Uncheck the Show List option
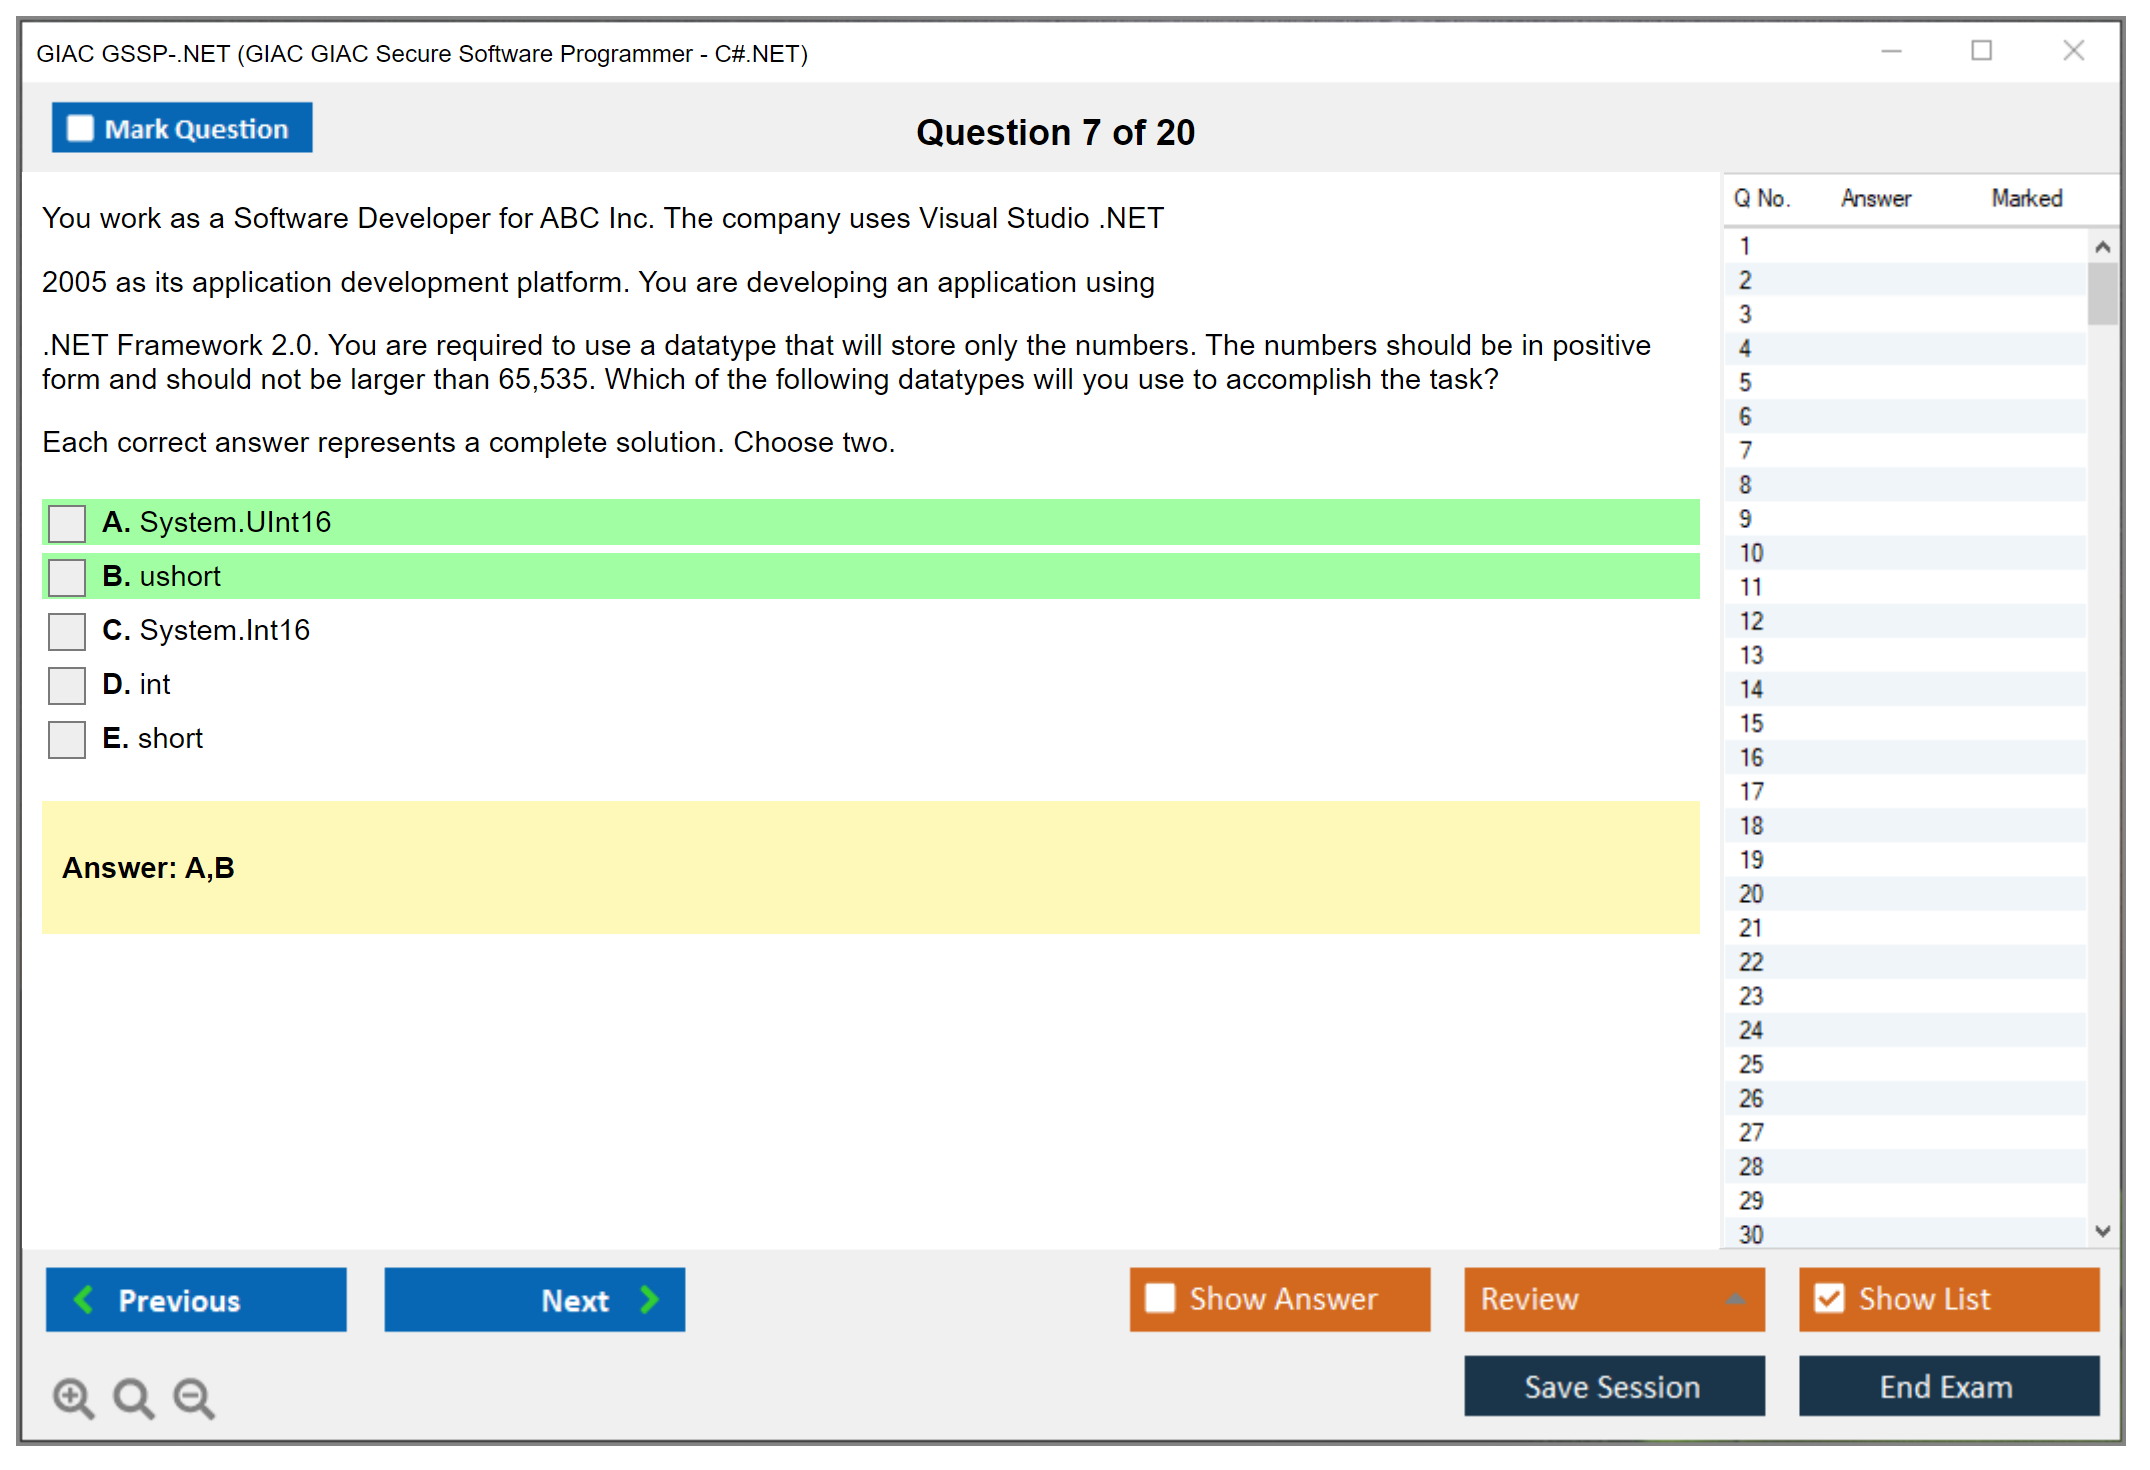Viewport: 2150px width, 1470px height. [x=1829, y=1298]
